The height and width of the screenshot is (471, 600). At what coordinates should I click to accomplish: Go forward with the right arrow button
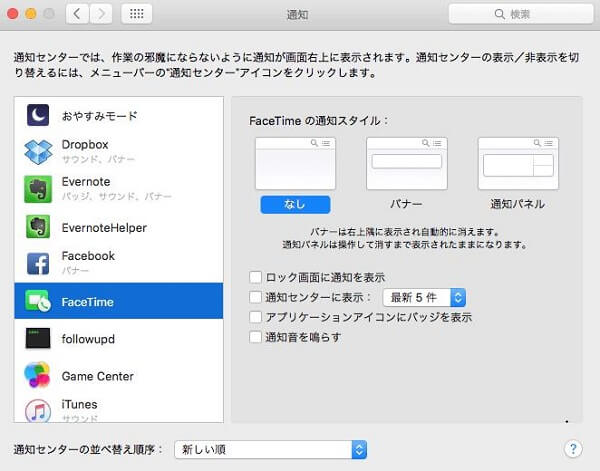[101, 14]
